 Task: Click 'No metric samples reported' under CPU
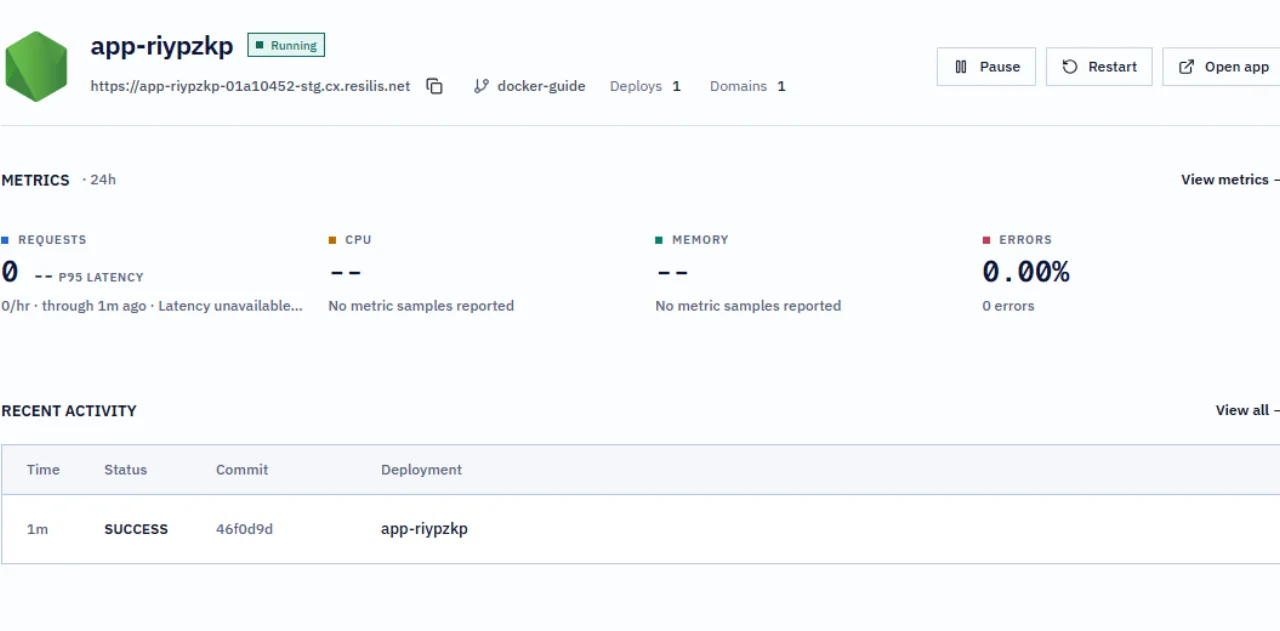pyautogui.click(x=421, y=306)
